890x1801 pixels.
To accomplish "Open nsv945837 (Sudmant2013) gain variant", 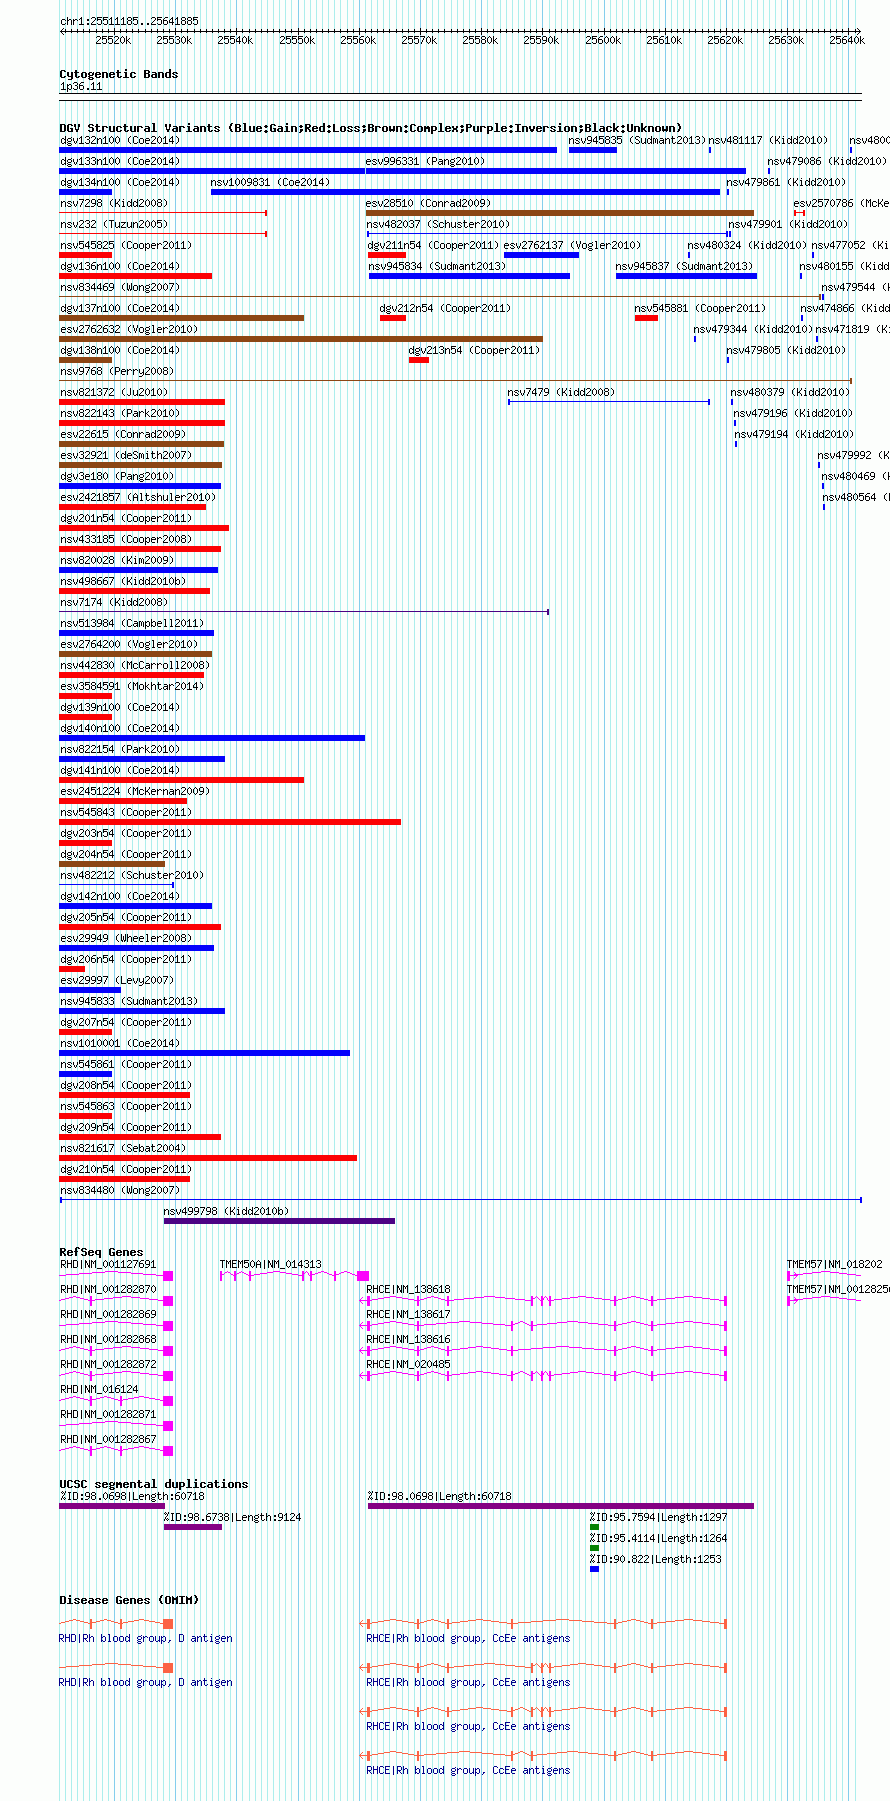I will coord(686,275).
